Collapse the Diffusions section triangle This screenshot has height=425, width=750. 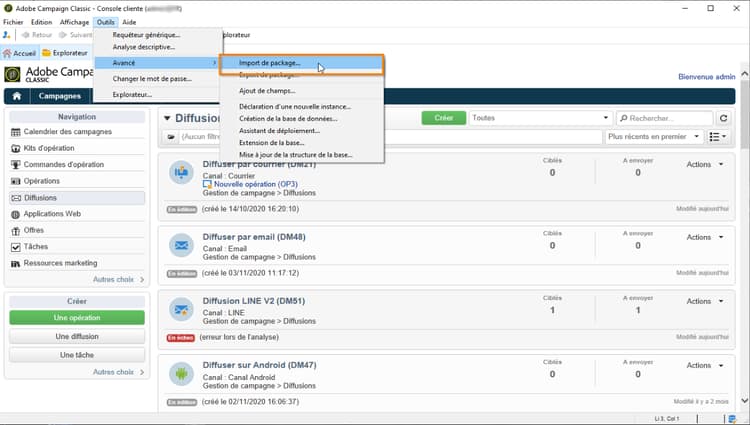pyautogui.click(x=167, y=118)
